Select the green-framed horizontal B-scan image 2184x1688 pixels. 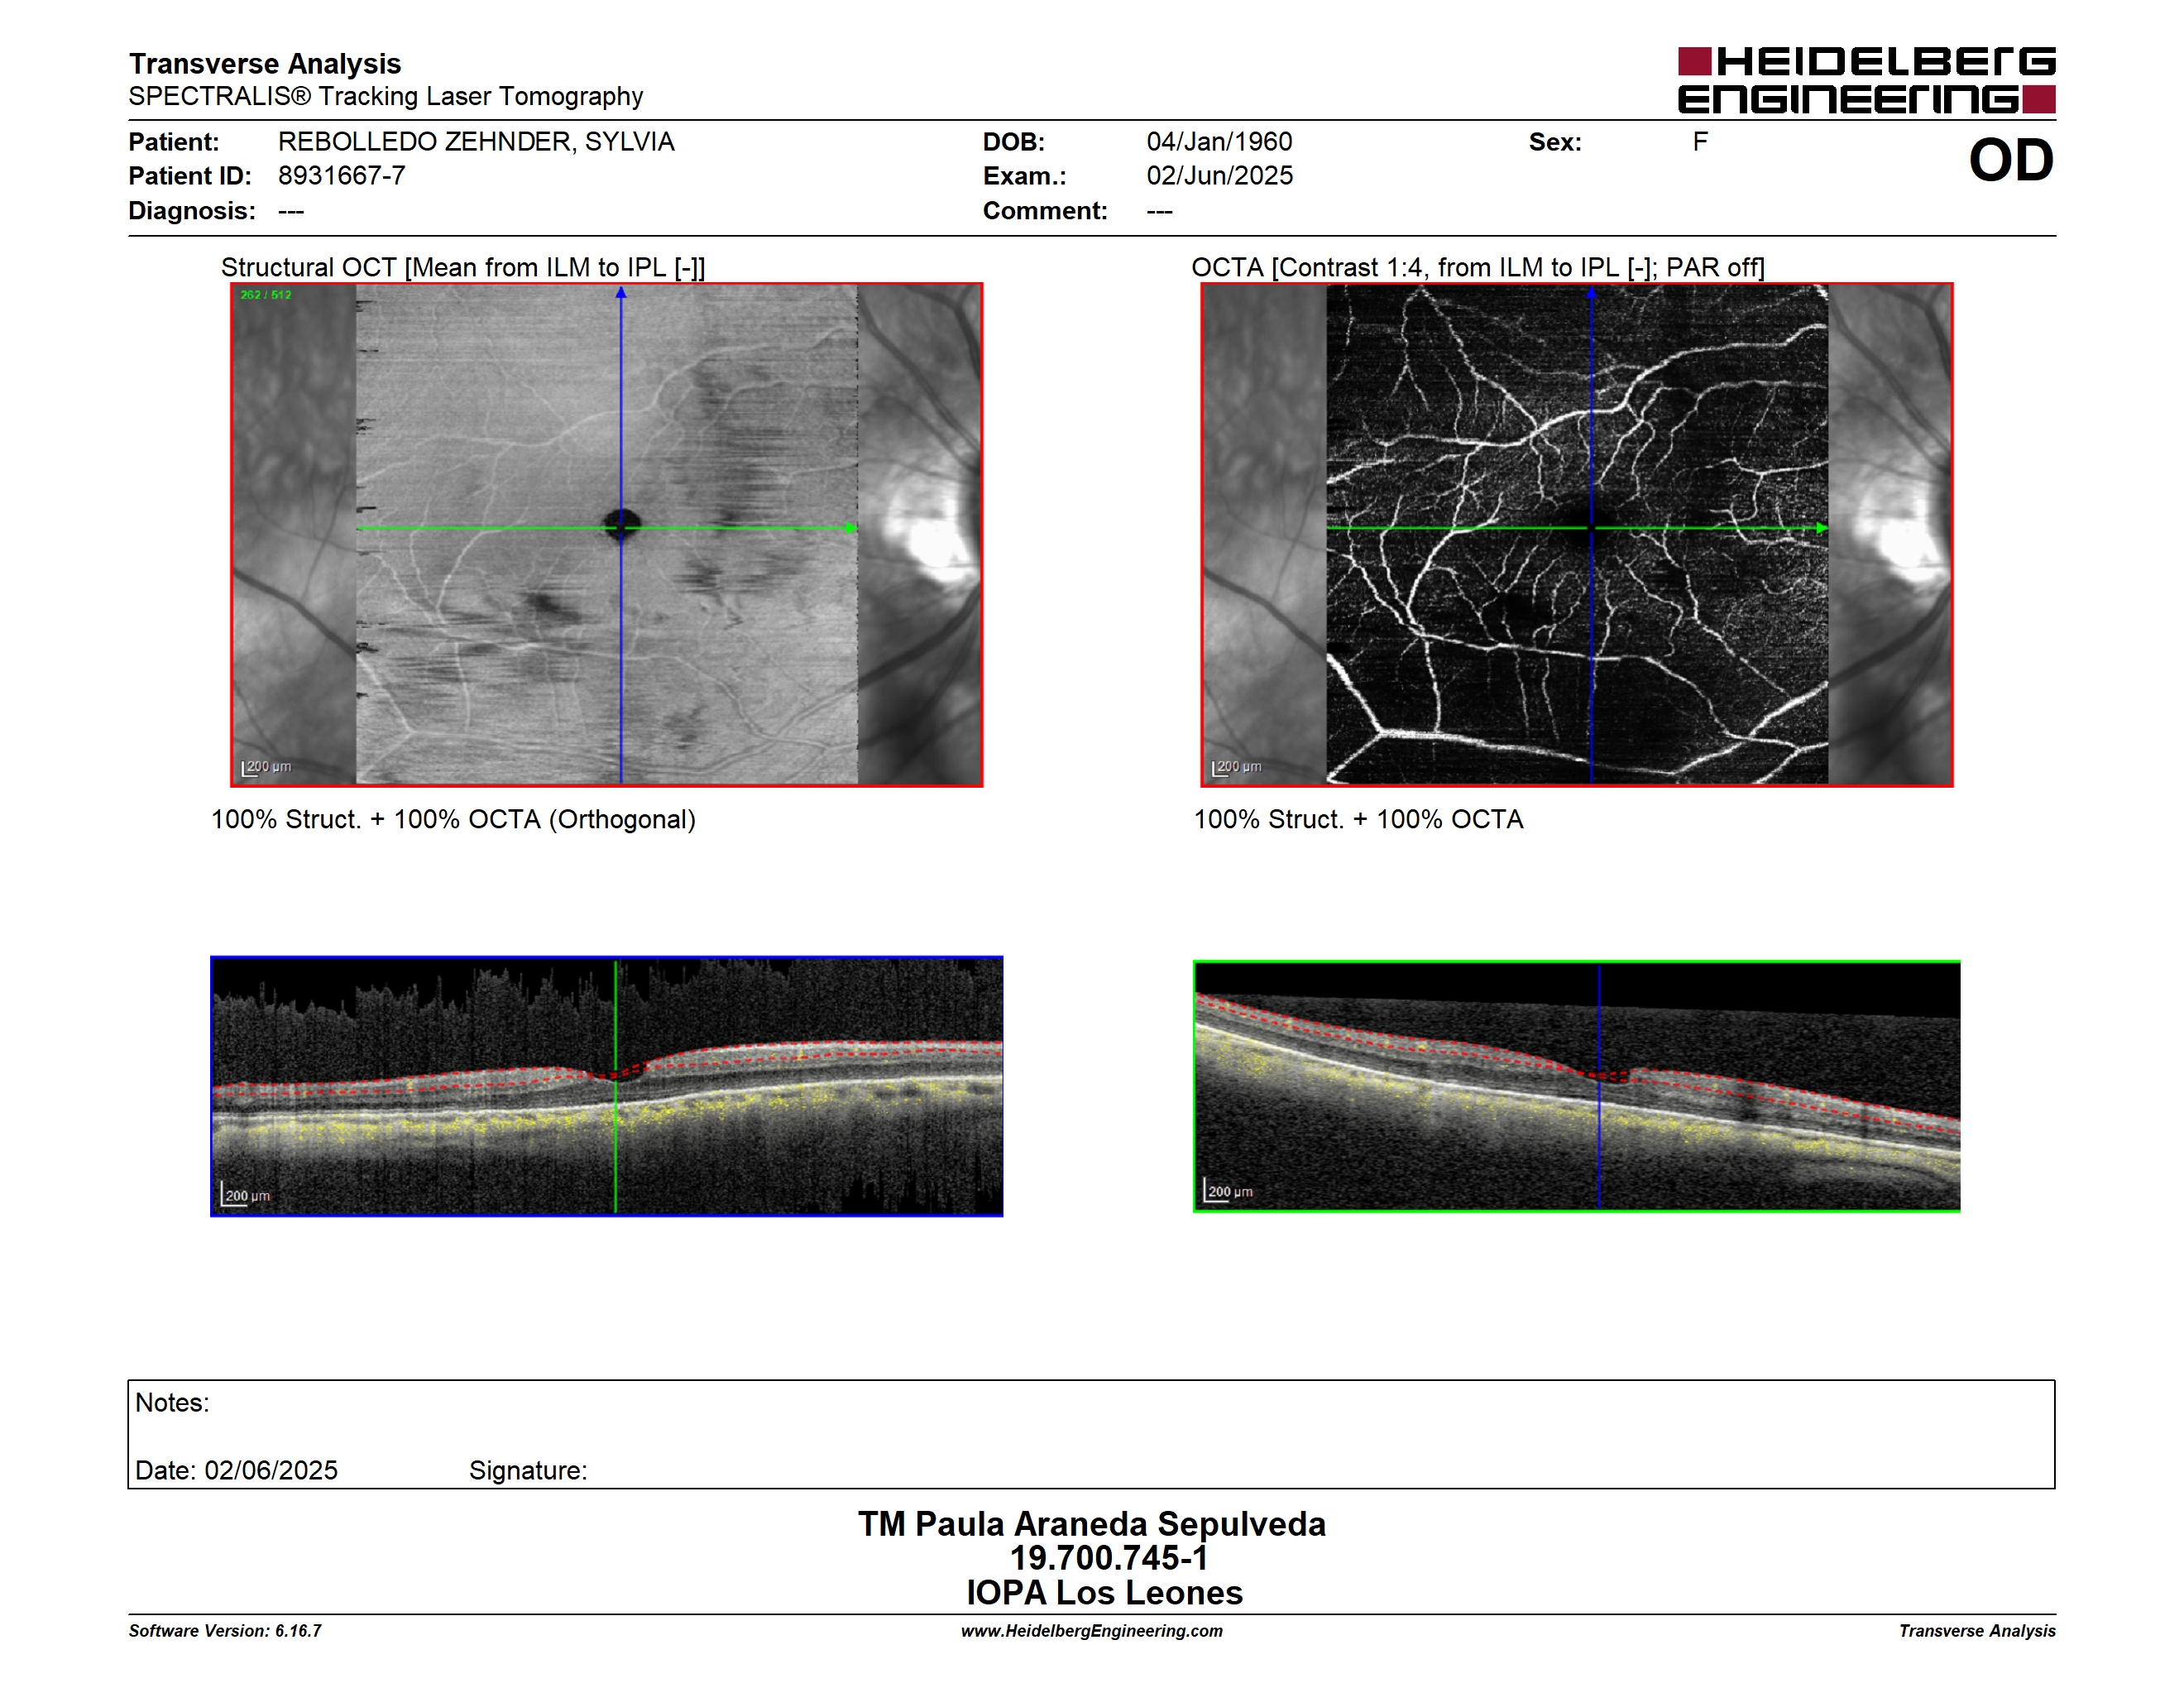(x=1576, y=1086)
